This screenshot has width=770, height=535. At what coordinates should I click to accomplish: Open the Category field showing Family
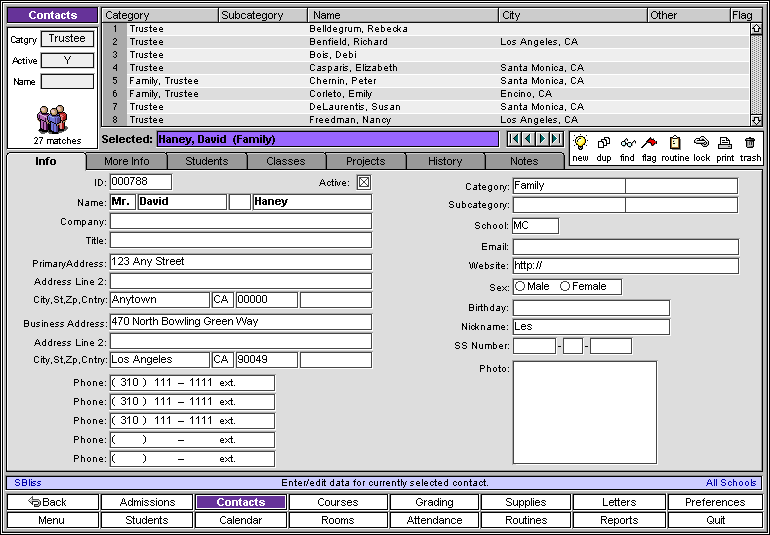(569, 186)
